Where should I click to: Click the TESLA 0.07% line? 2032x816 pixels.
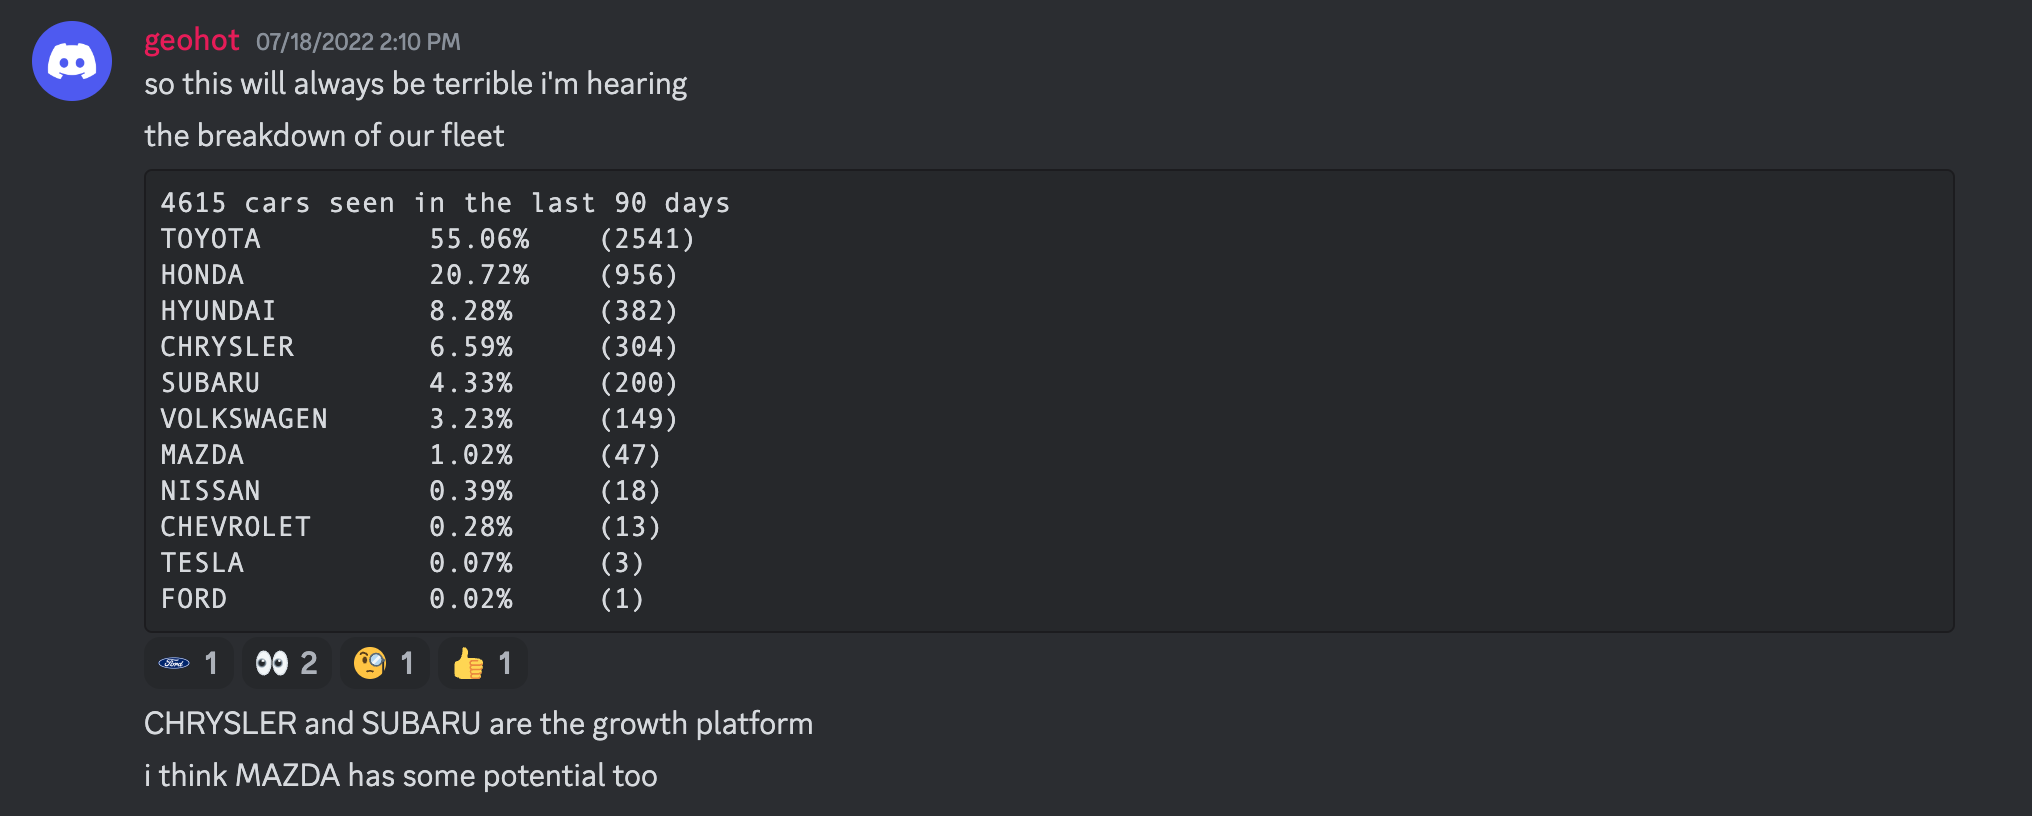(x=403, y=563)
